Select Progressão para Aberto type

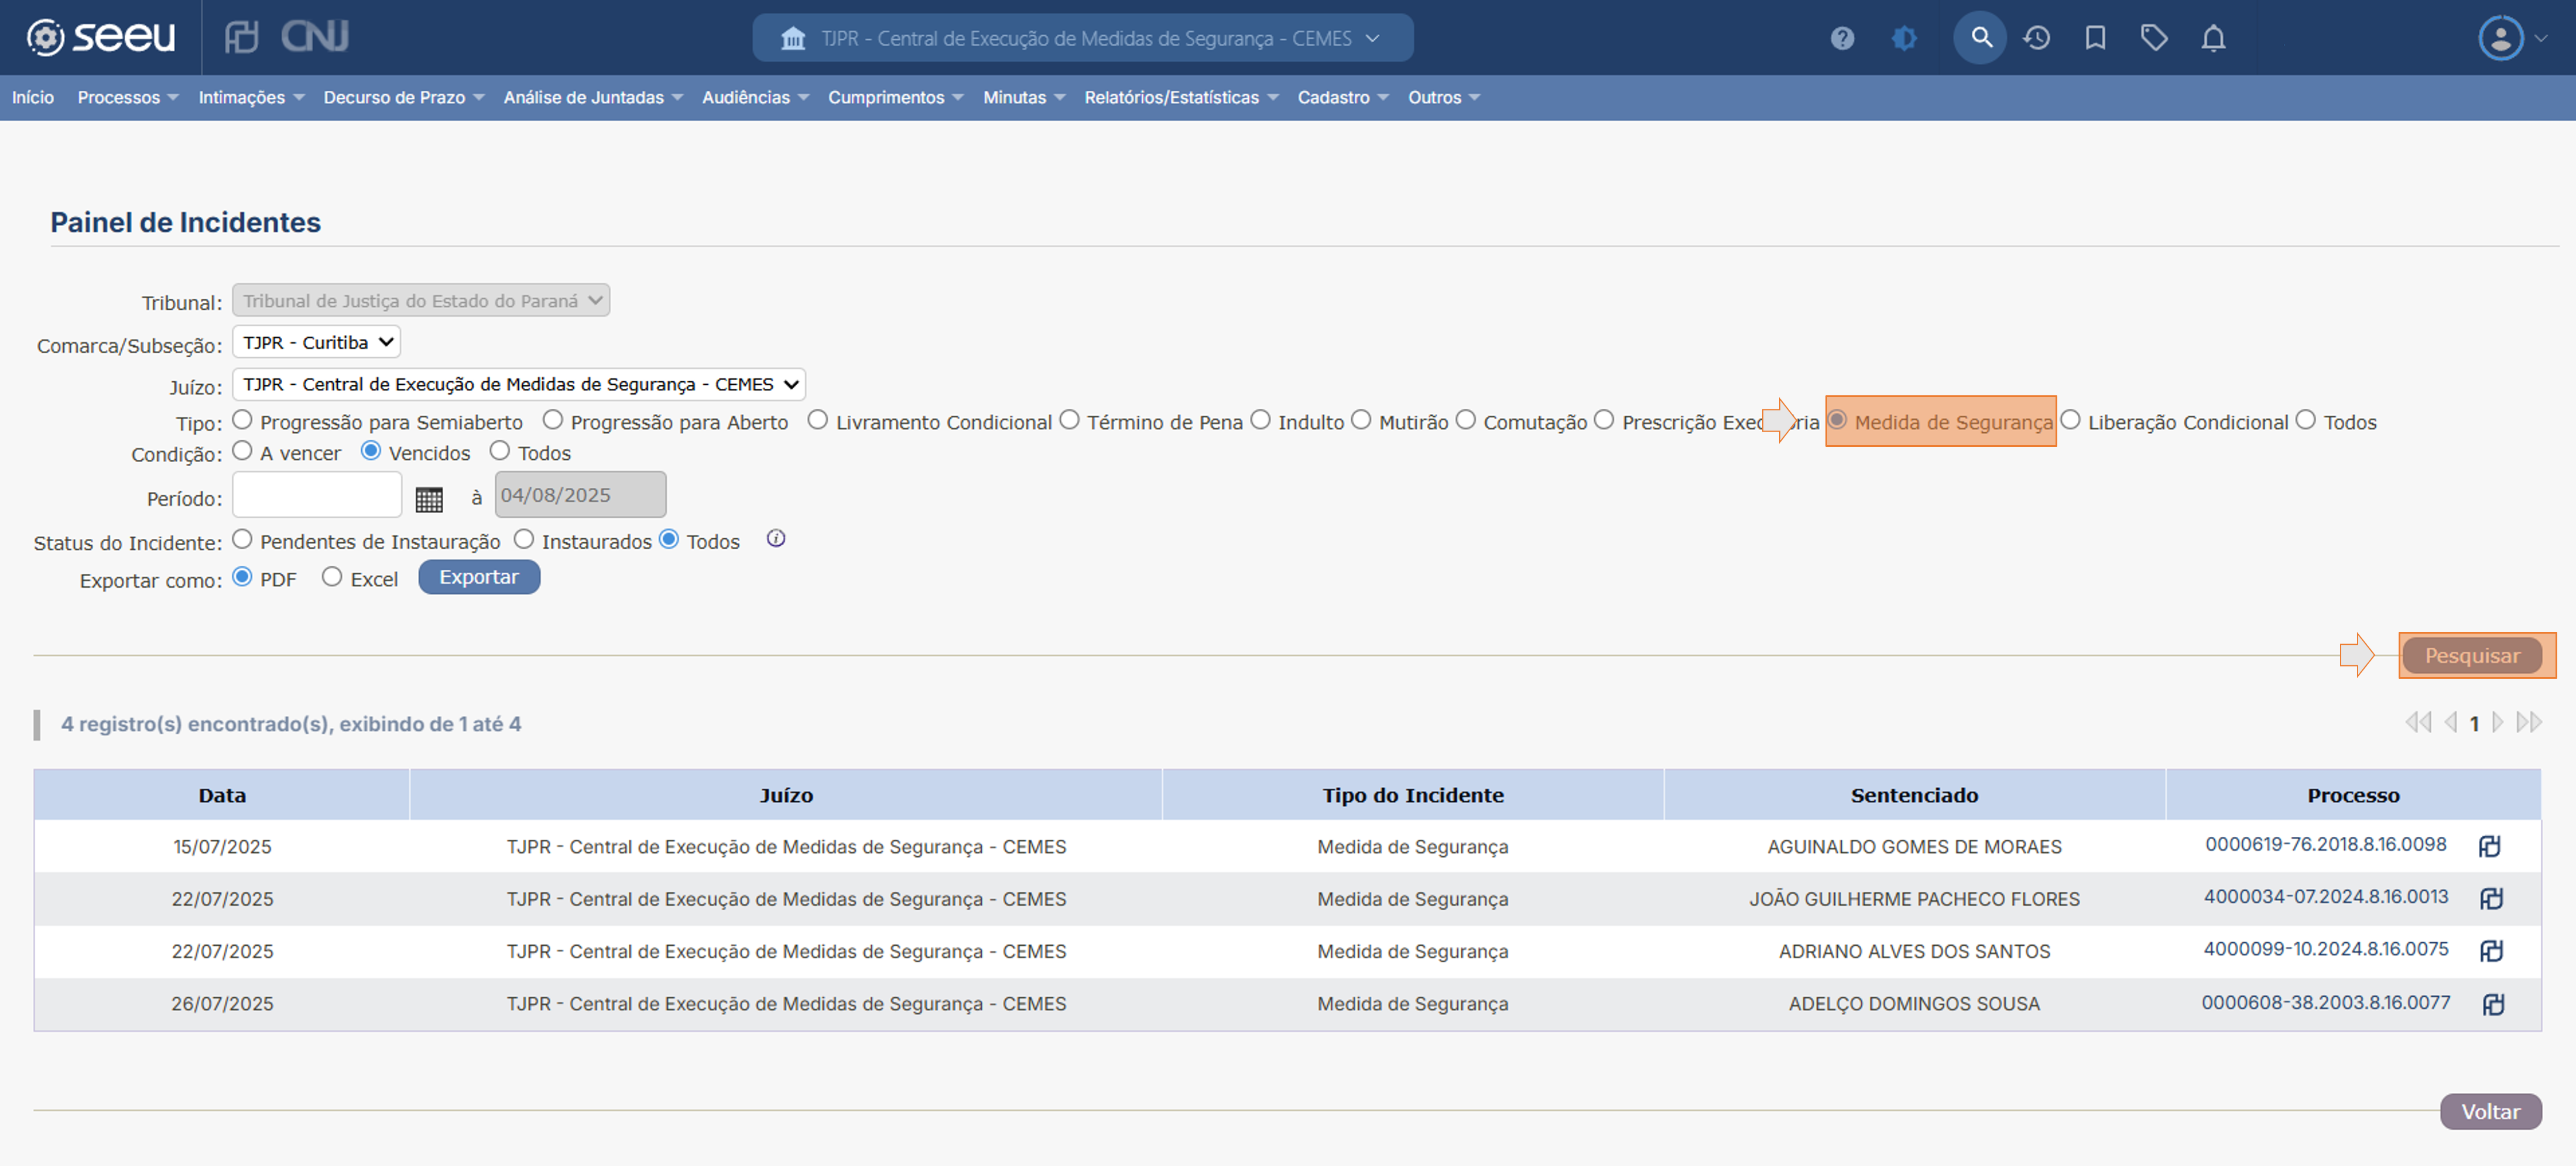[553, 420]
